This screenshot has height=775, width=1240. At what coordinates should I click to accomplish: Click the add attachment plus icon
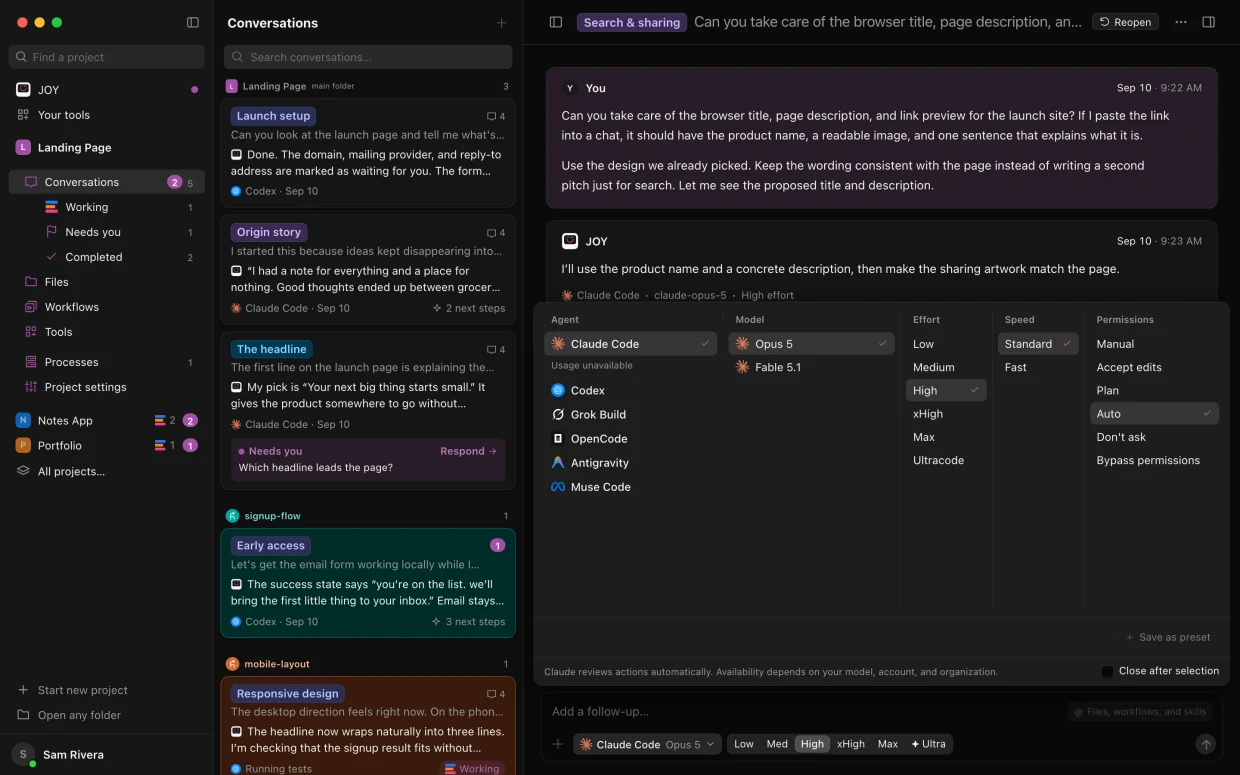(558, 744)
